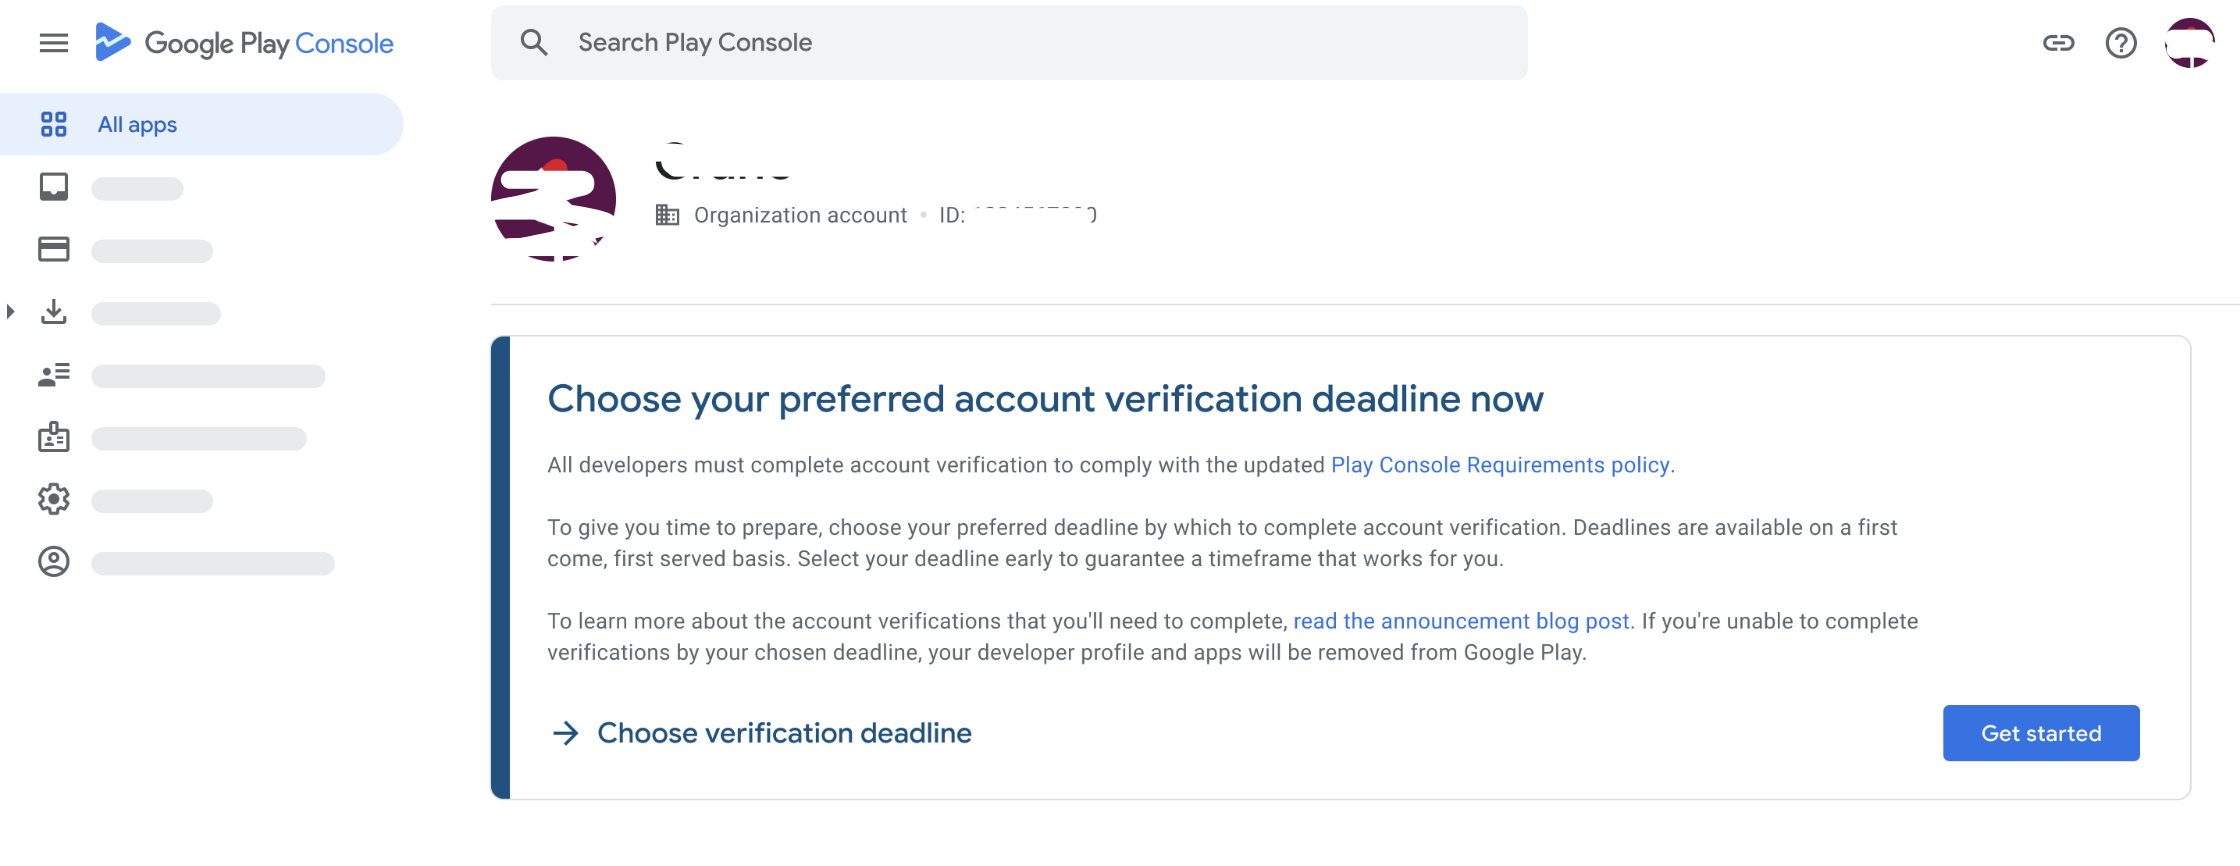2240x866 pixels.
Task: Click the Get started button
Action: pyautogui.click(x=2041, y=733)
